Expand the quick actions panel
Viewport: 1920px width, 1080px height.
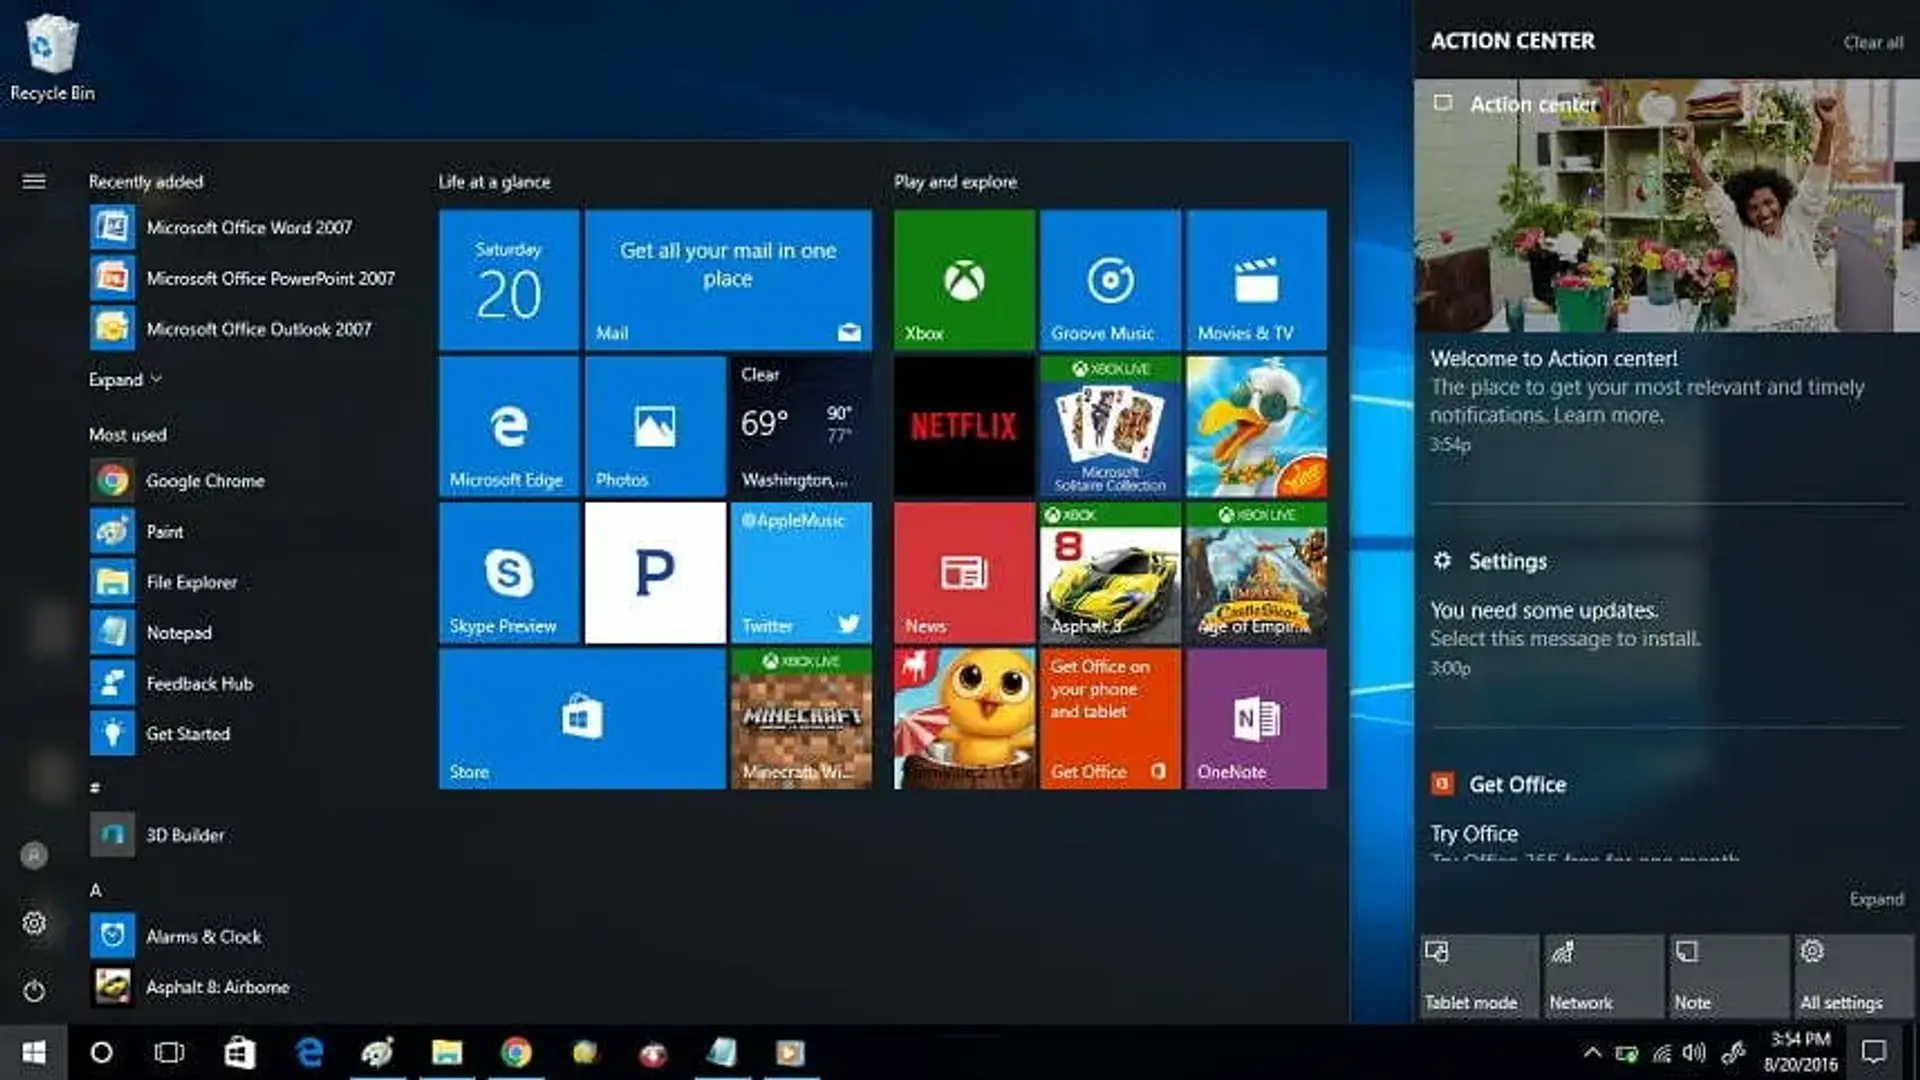(1876, 899)
